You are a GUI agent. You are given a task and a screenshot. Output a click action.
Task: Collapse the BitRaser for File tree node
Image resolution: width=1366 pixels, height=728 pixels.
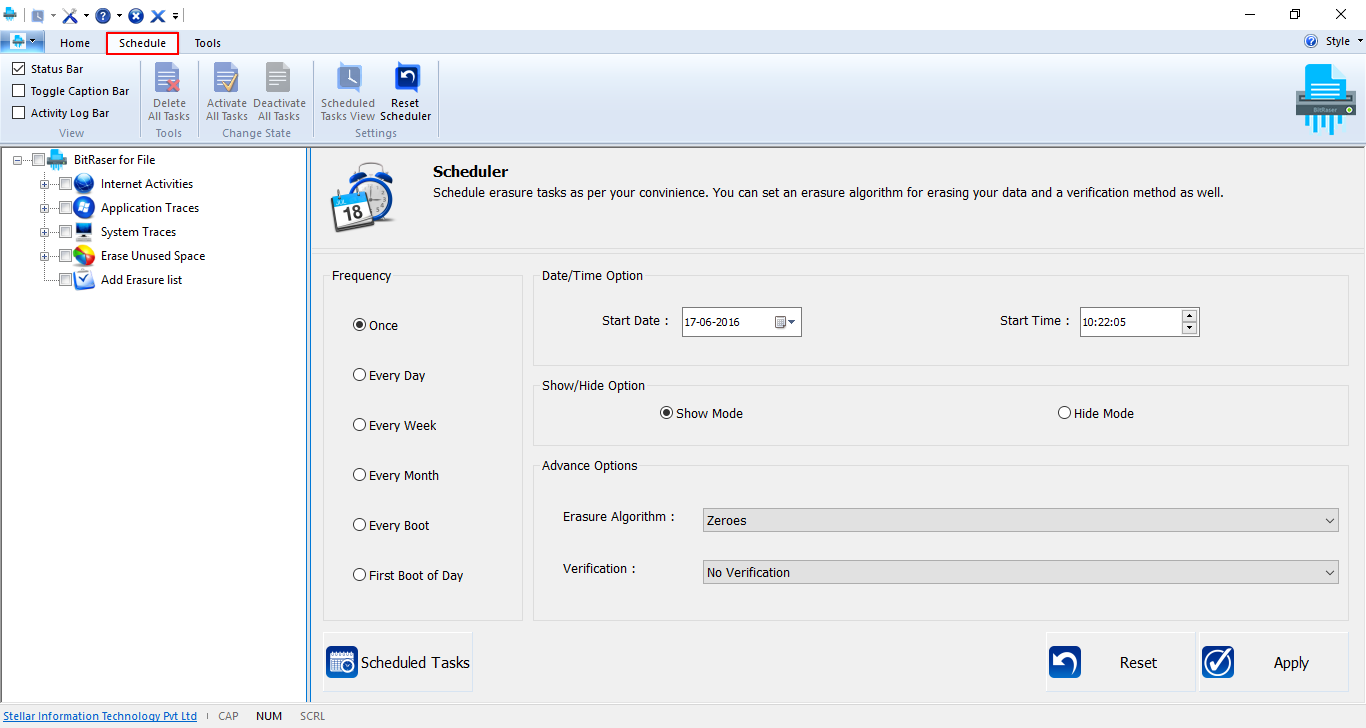(x=17, y=160)
